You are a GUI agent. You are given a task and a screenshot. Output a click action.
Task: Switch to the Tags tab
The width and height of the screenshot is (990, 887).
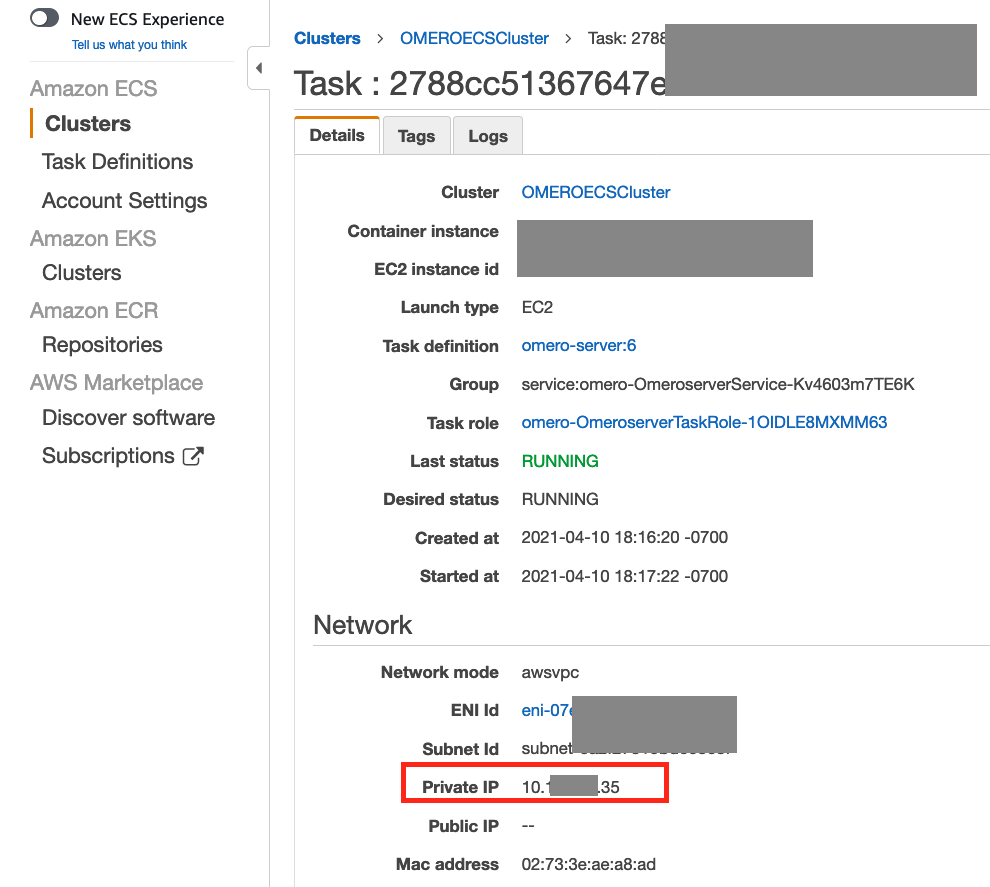pyautogui.click(x=417, y=136)
